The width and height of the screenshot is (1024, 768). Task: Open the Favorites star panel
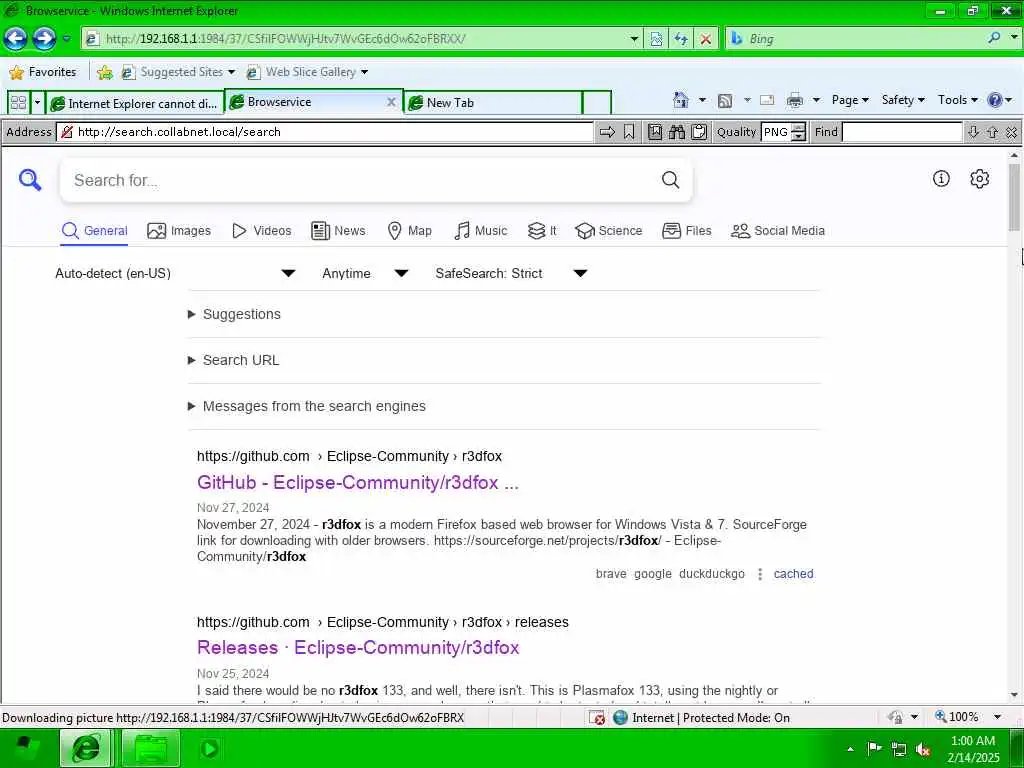point(44,72)
